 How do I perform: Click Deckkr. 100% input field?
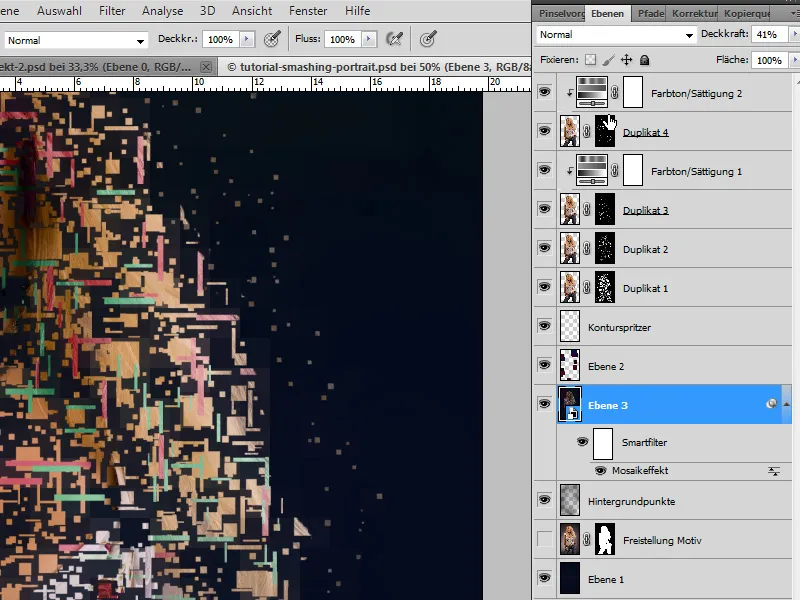click(x=221, y=39)
